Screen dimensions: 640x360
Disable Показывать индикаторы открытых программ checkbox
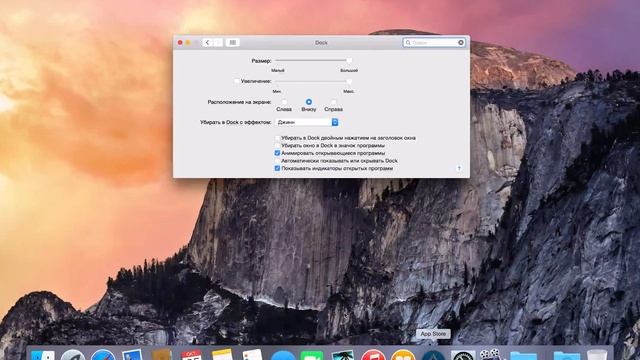[277, 168]
